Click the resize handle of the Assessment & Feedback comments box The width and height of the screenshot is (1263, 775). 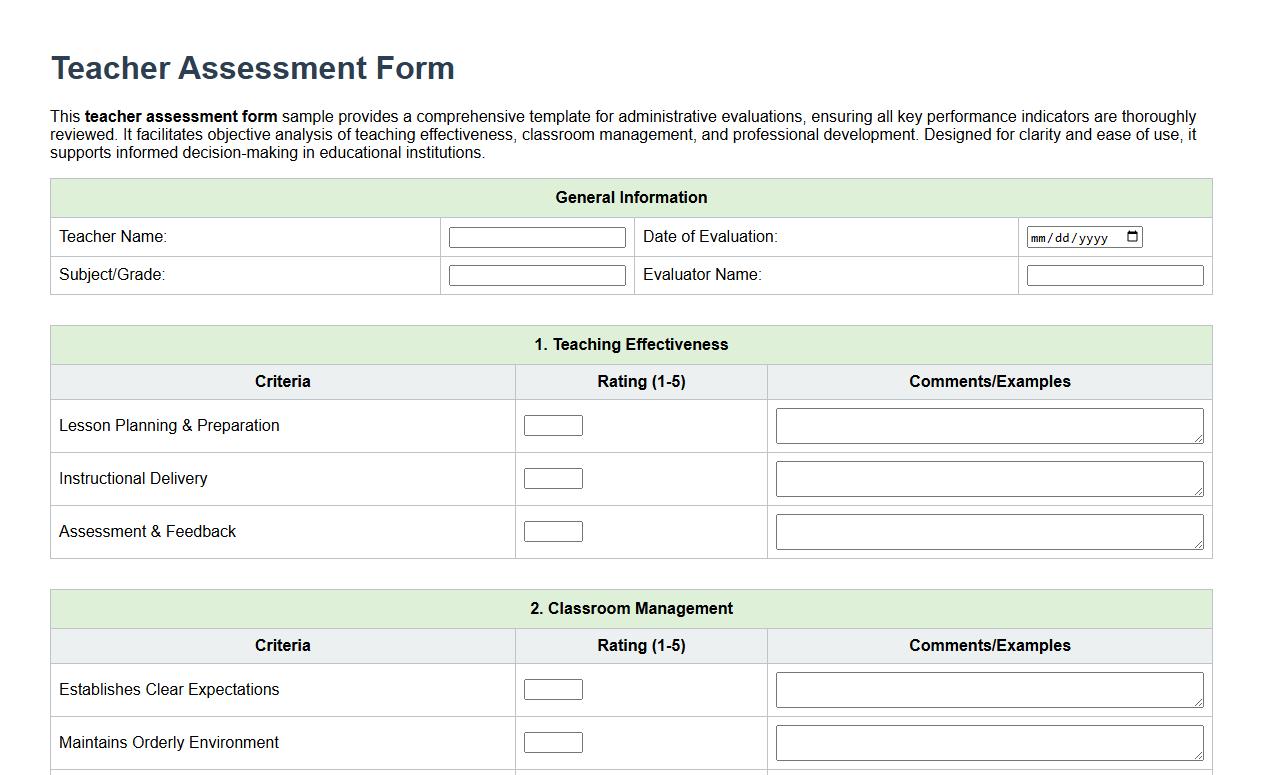1199,544
